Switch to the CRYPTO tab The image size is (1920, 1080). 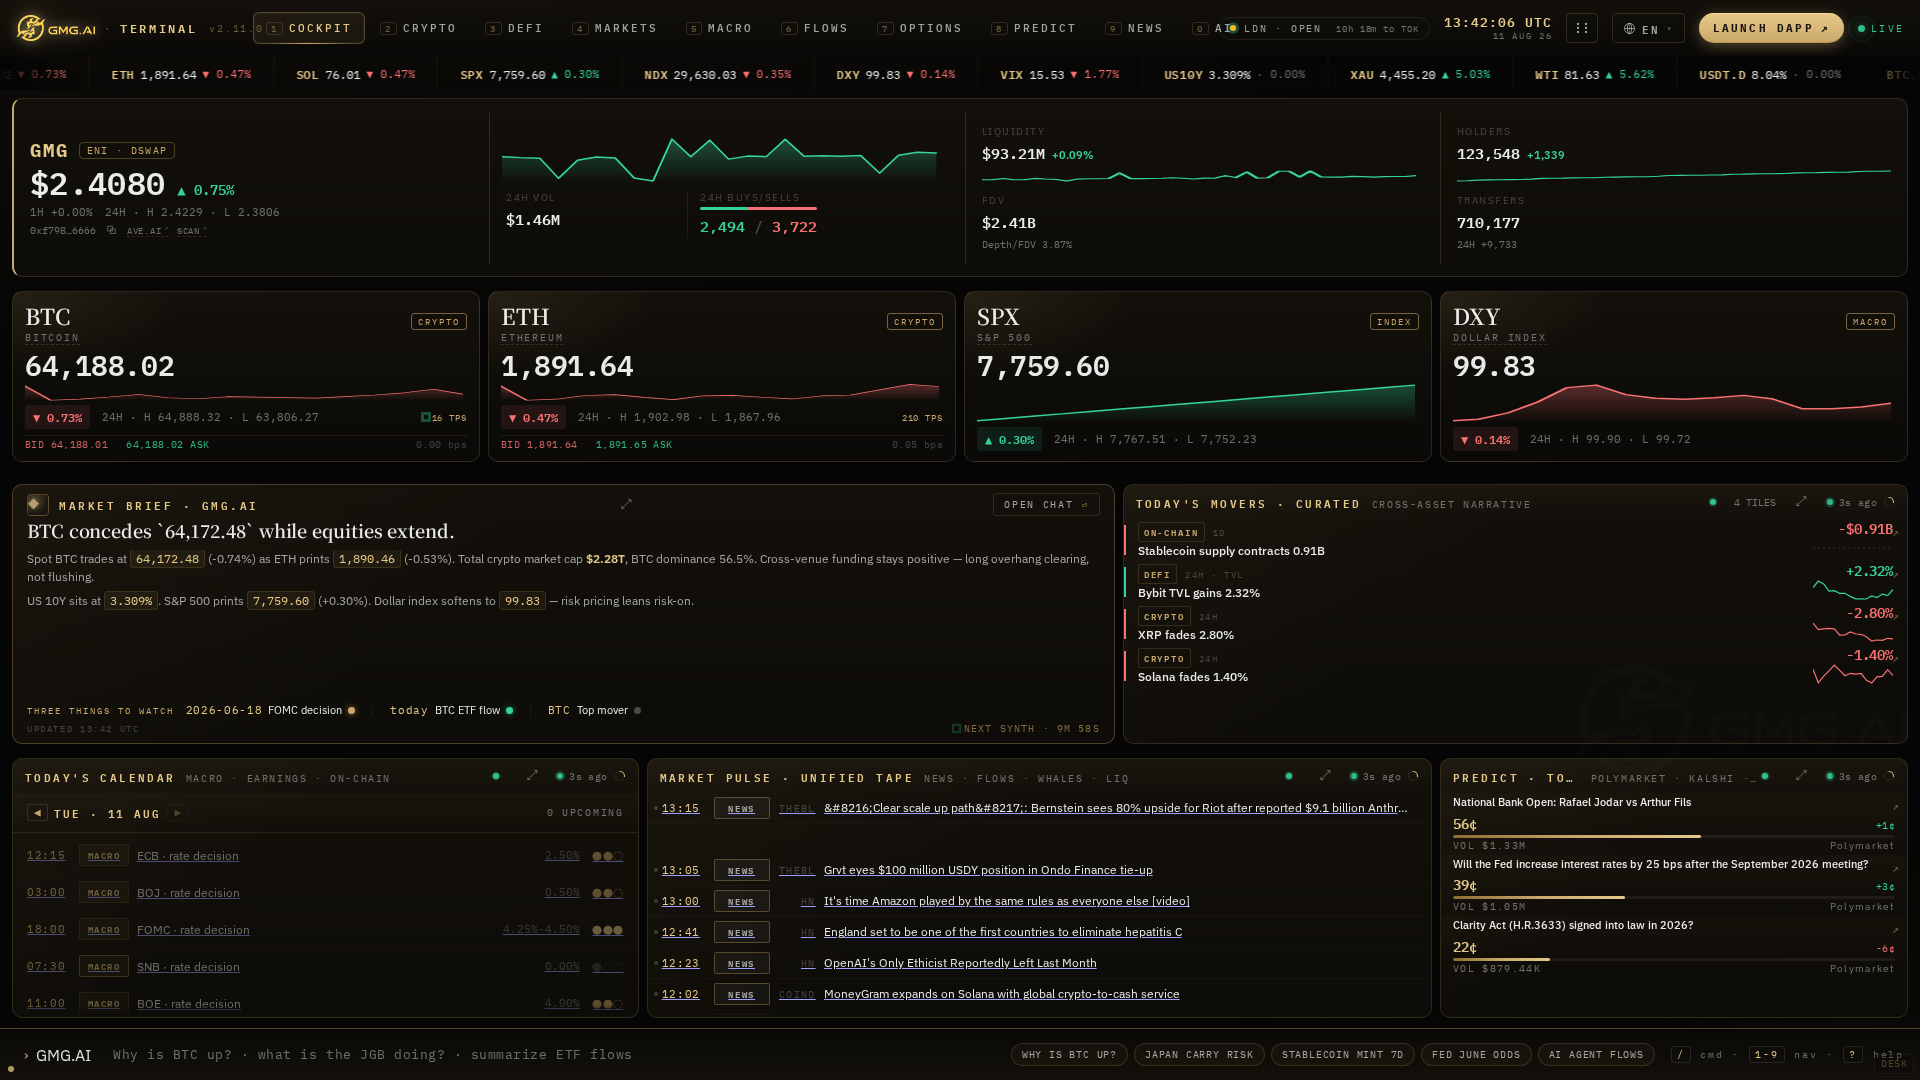tap(418, 28)
